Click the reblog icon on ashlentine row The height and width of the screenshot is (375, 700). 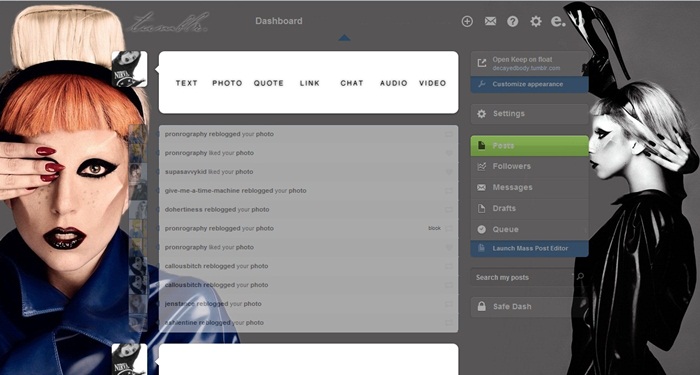point(449,322)
